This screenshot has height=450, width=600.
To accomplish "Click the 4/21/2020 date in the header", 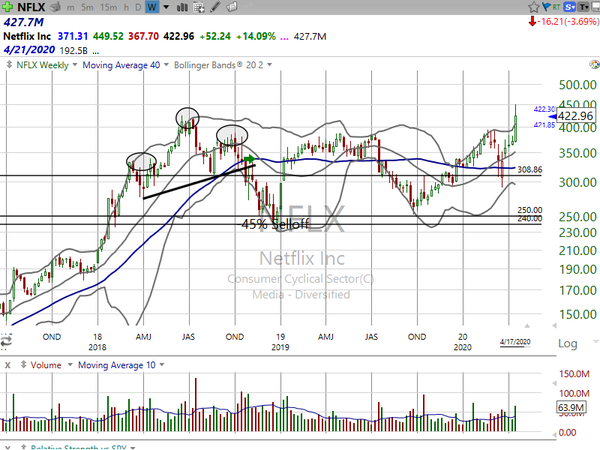I will coord(29,50).
